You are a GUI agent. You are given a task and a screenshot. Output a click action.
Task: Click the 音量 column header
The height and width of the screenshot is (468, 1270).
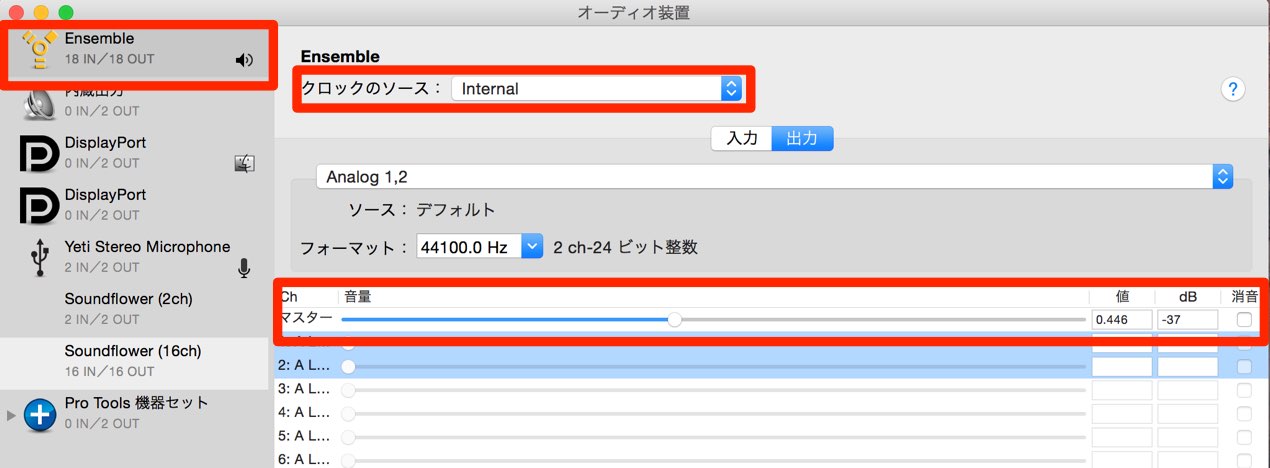click(x=358, y=297)
